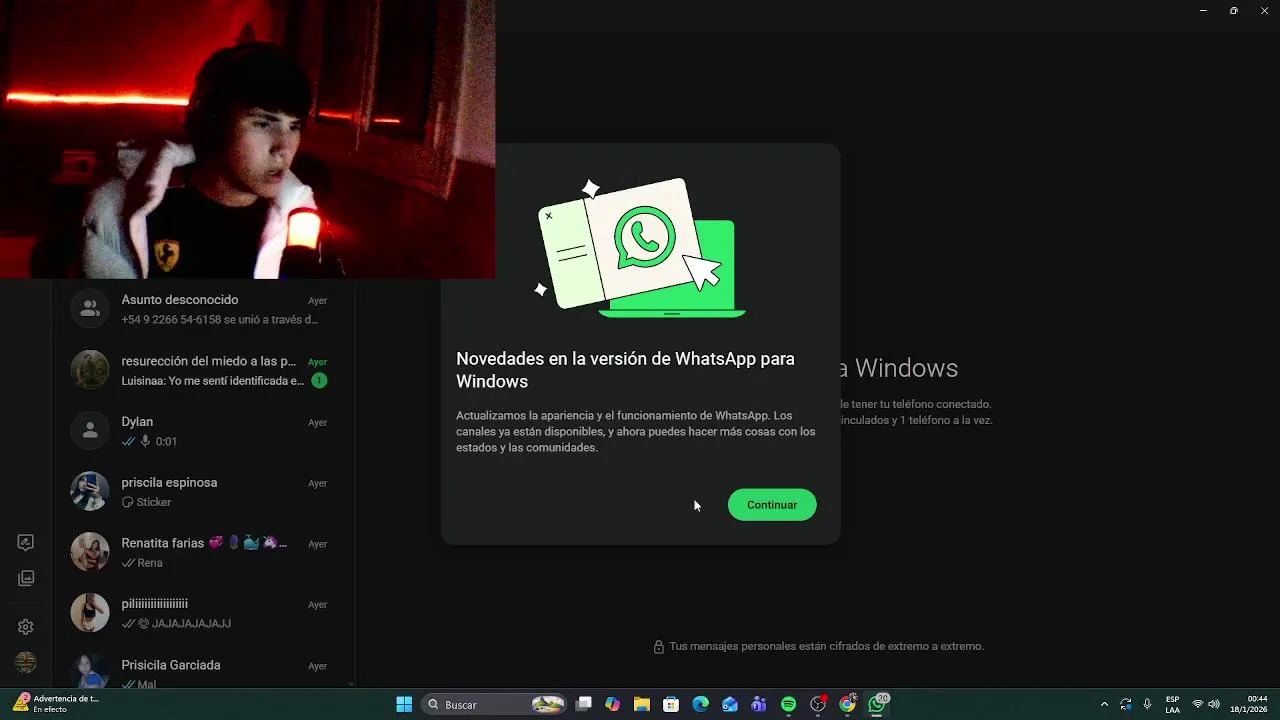Open Spotify from the taskbar
Viewport: 1280px width, 720px height.
[788, 705]
